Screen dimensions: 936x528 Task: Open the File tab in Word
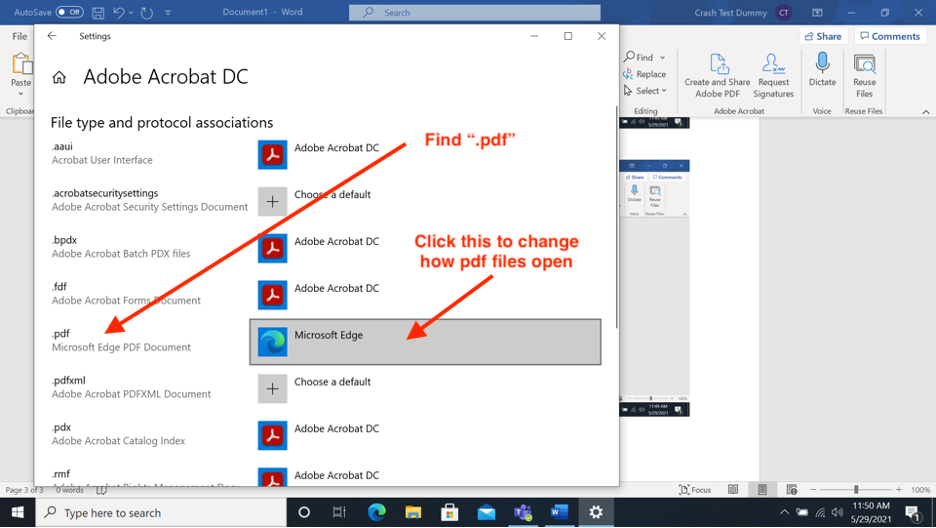coord(20,36)
